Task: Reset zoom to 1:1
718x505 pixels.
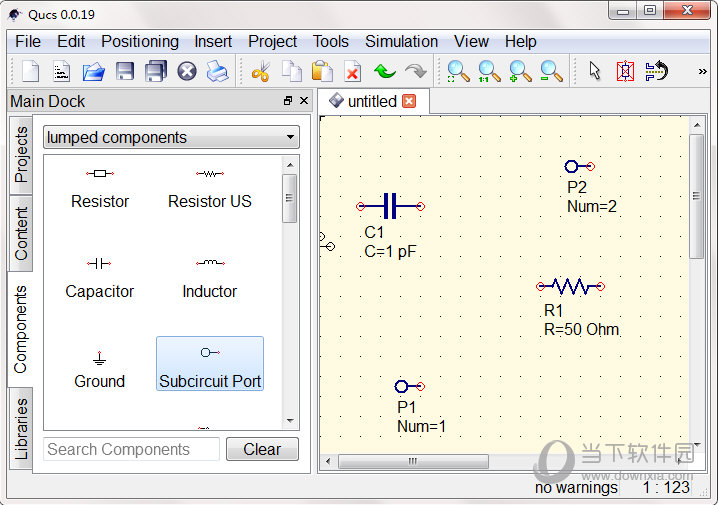Action: point(489,71)
